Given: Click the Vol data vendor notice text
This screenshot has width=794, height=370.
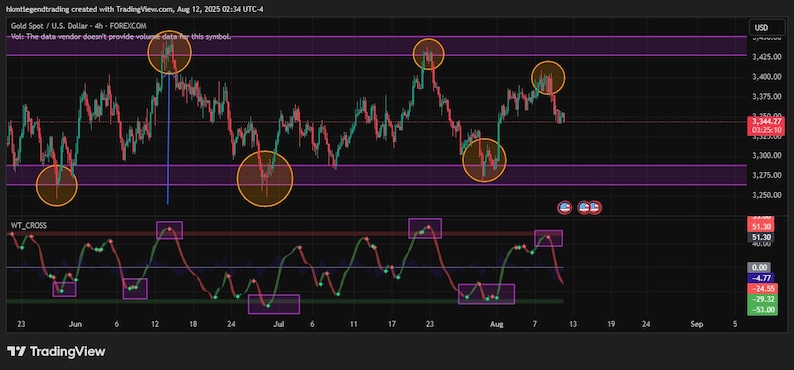Looking at the screenshot, I should (x=121, y=36).
